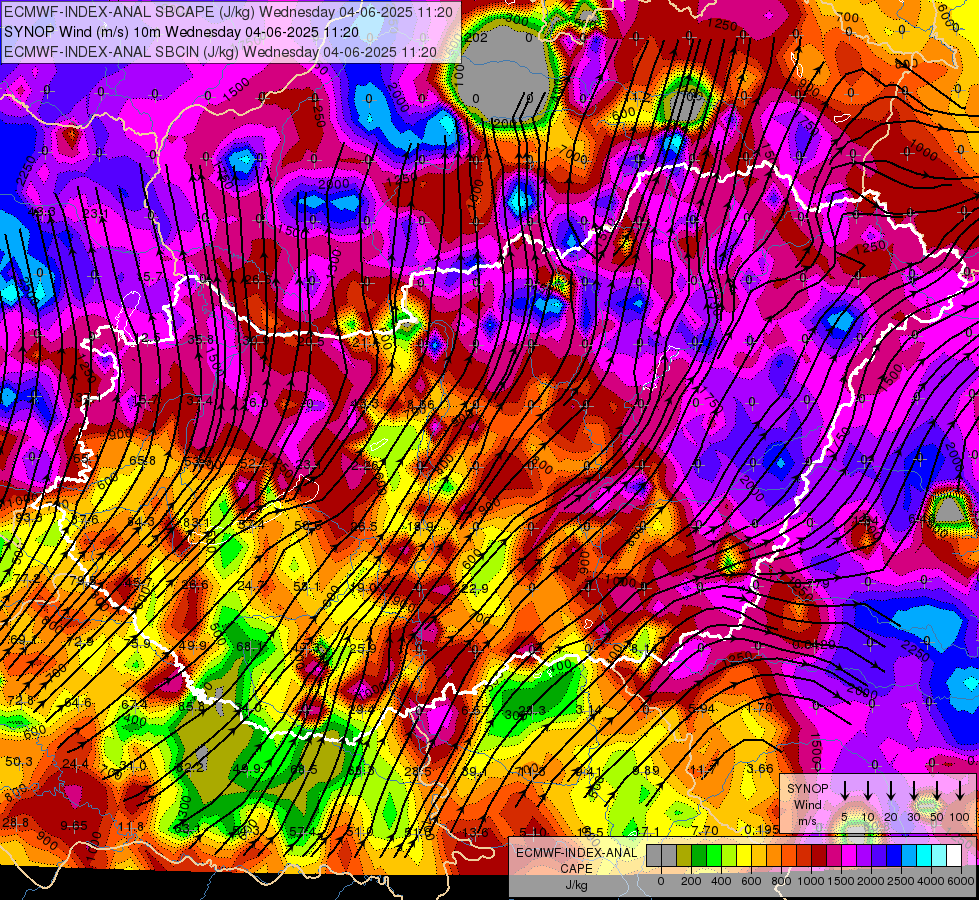Click the 1.70 station value on the map
The height and width of the screenshot is (900, 979).
(759, 708)
